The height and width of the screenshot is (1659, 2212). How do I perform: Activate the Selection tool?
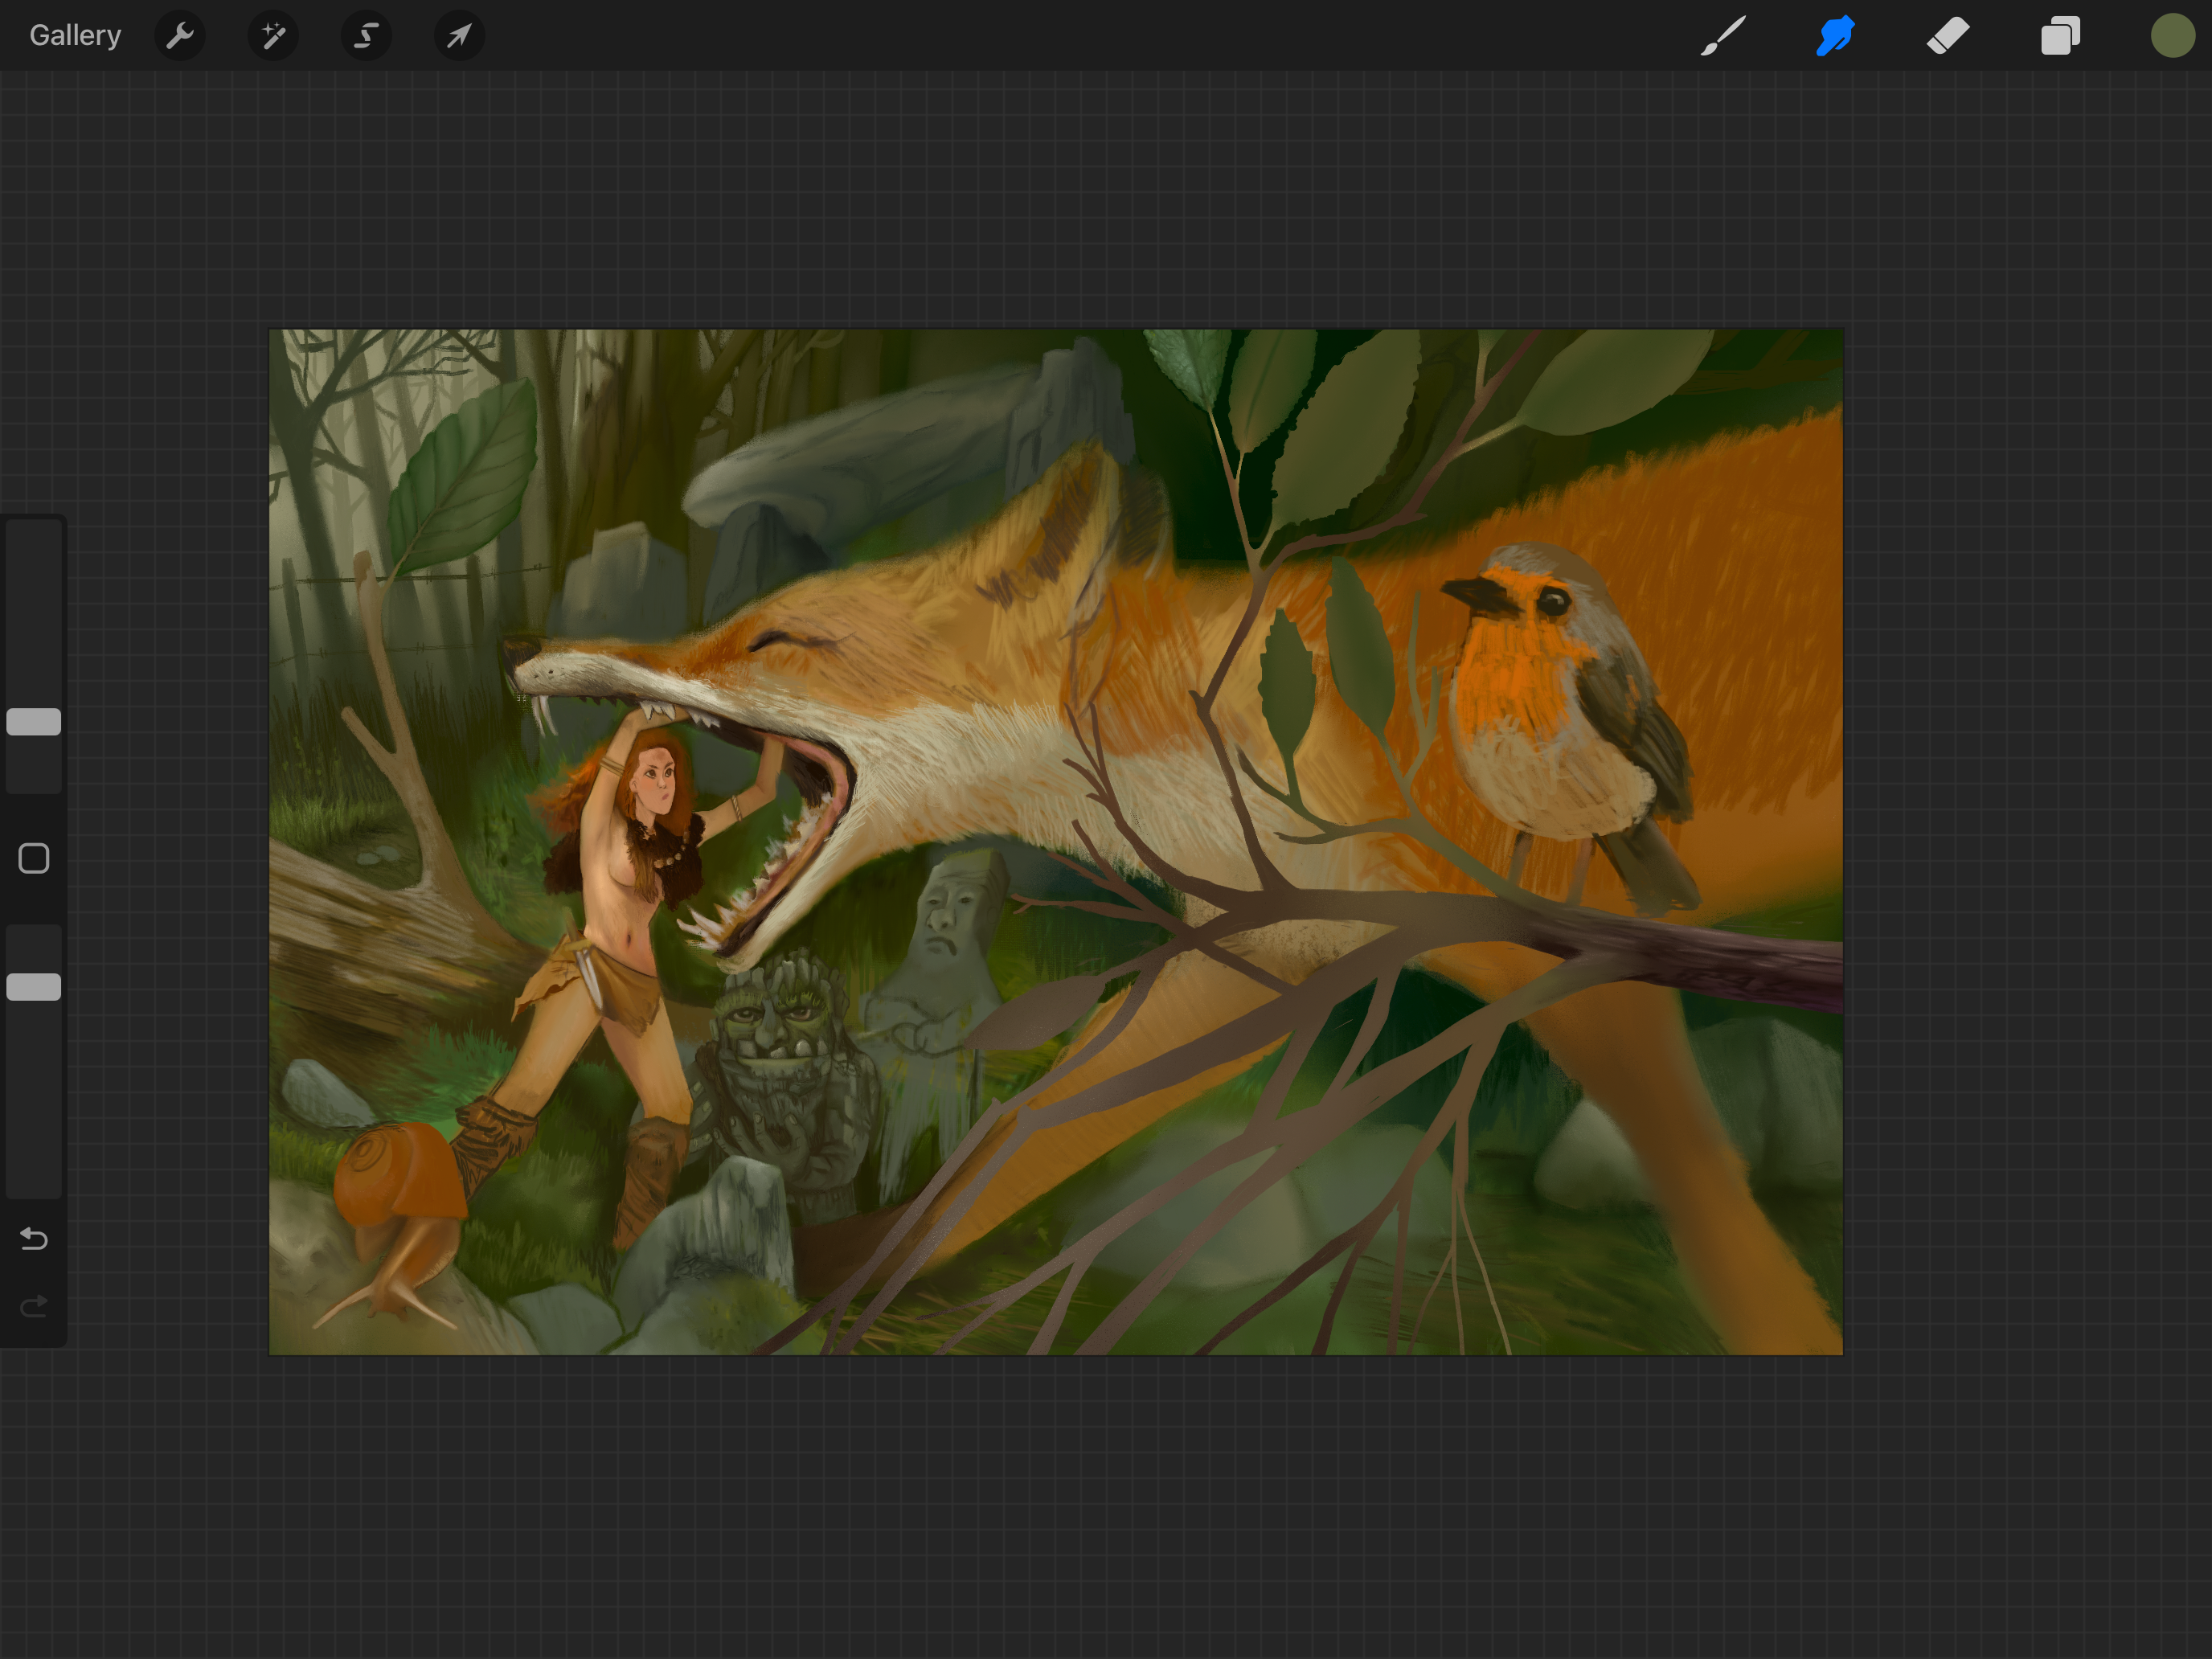tap(366, 36)
